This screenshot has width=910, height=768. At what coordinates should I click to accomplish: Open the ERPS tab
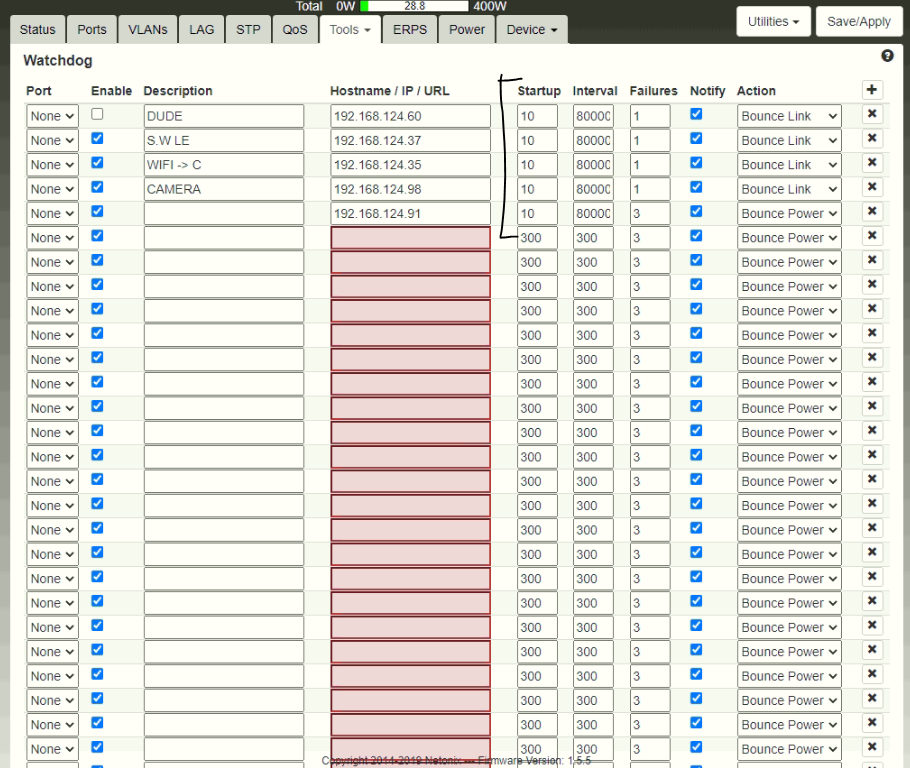410,30
